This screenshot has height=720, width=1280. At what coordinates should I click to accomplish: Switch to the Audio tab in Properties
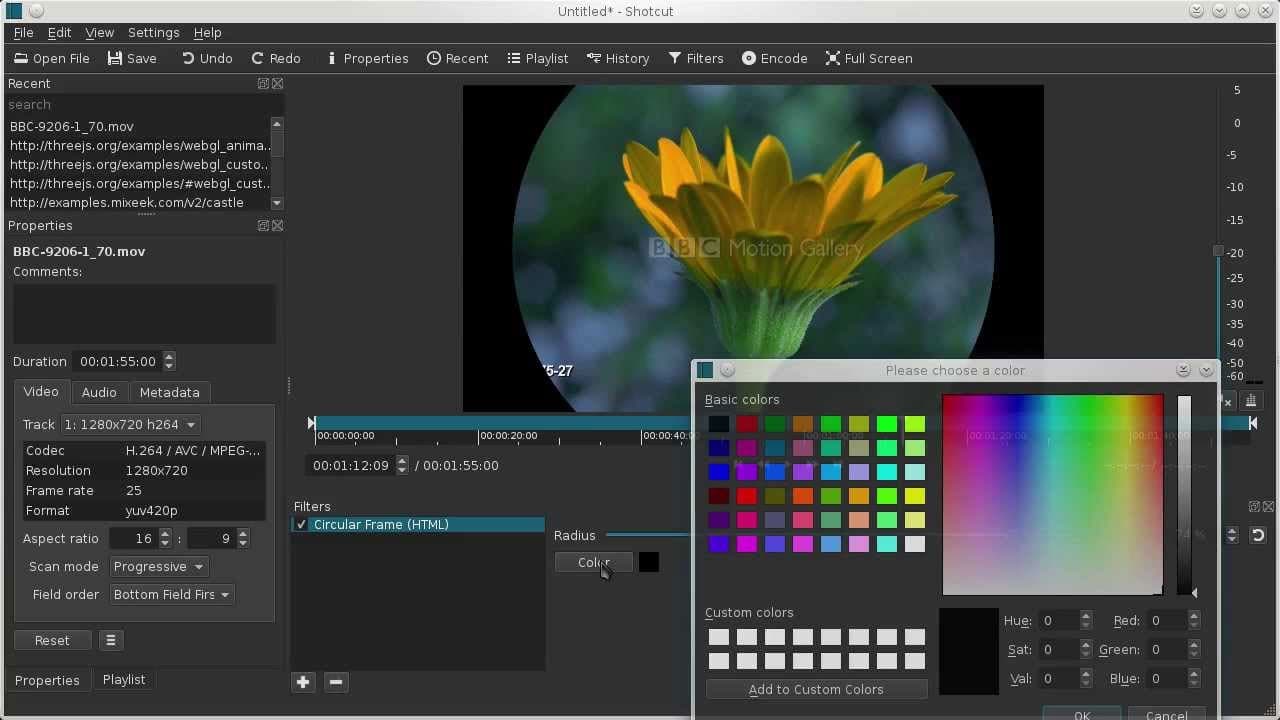click(99, 392)
